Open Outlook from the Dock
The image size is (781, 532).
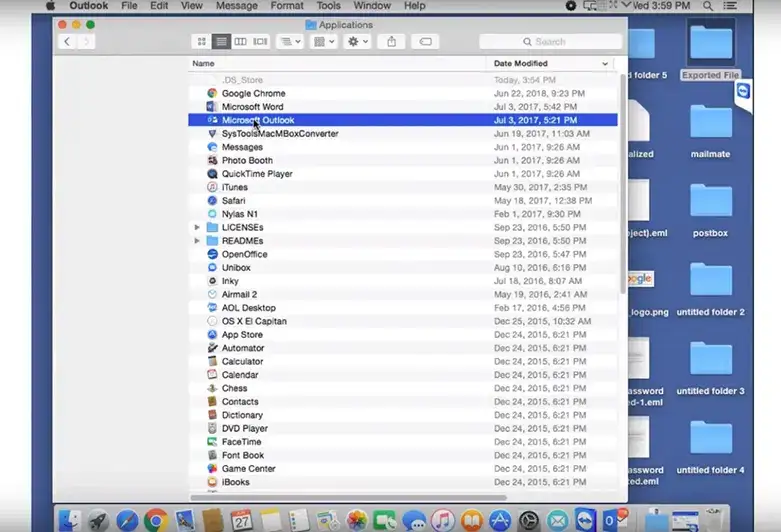coord(615,520)
